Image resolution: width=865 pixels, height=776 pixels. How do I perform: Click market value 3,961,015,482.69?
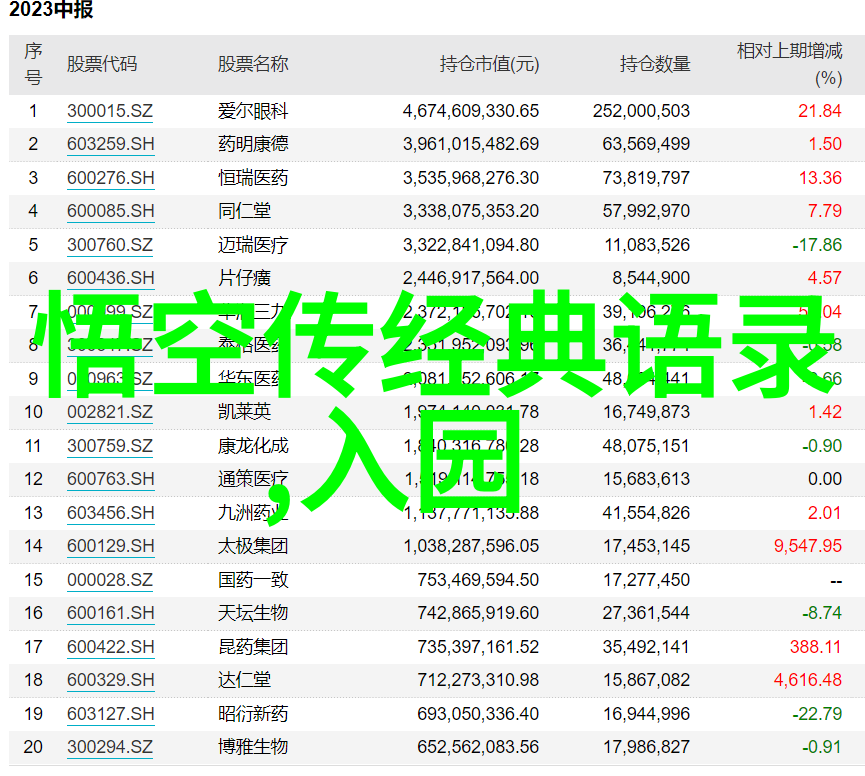point(471,144)
